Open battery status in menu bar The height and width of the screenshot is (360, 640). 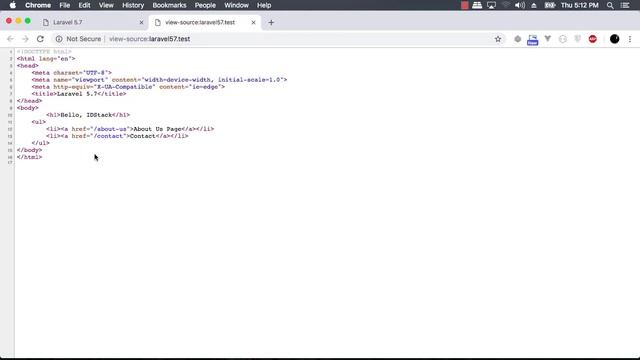(x=550, y=5)
